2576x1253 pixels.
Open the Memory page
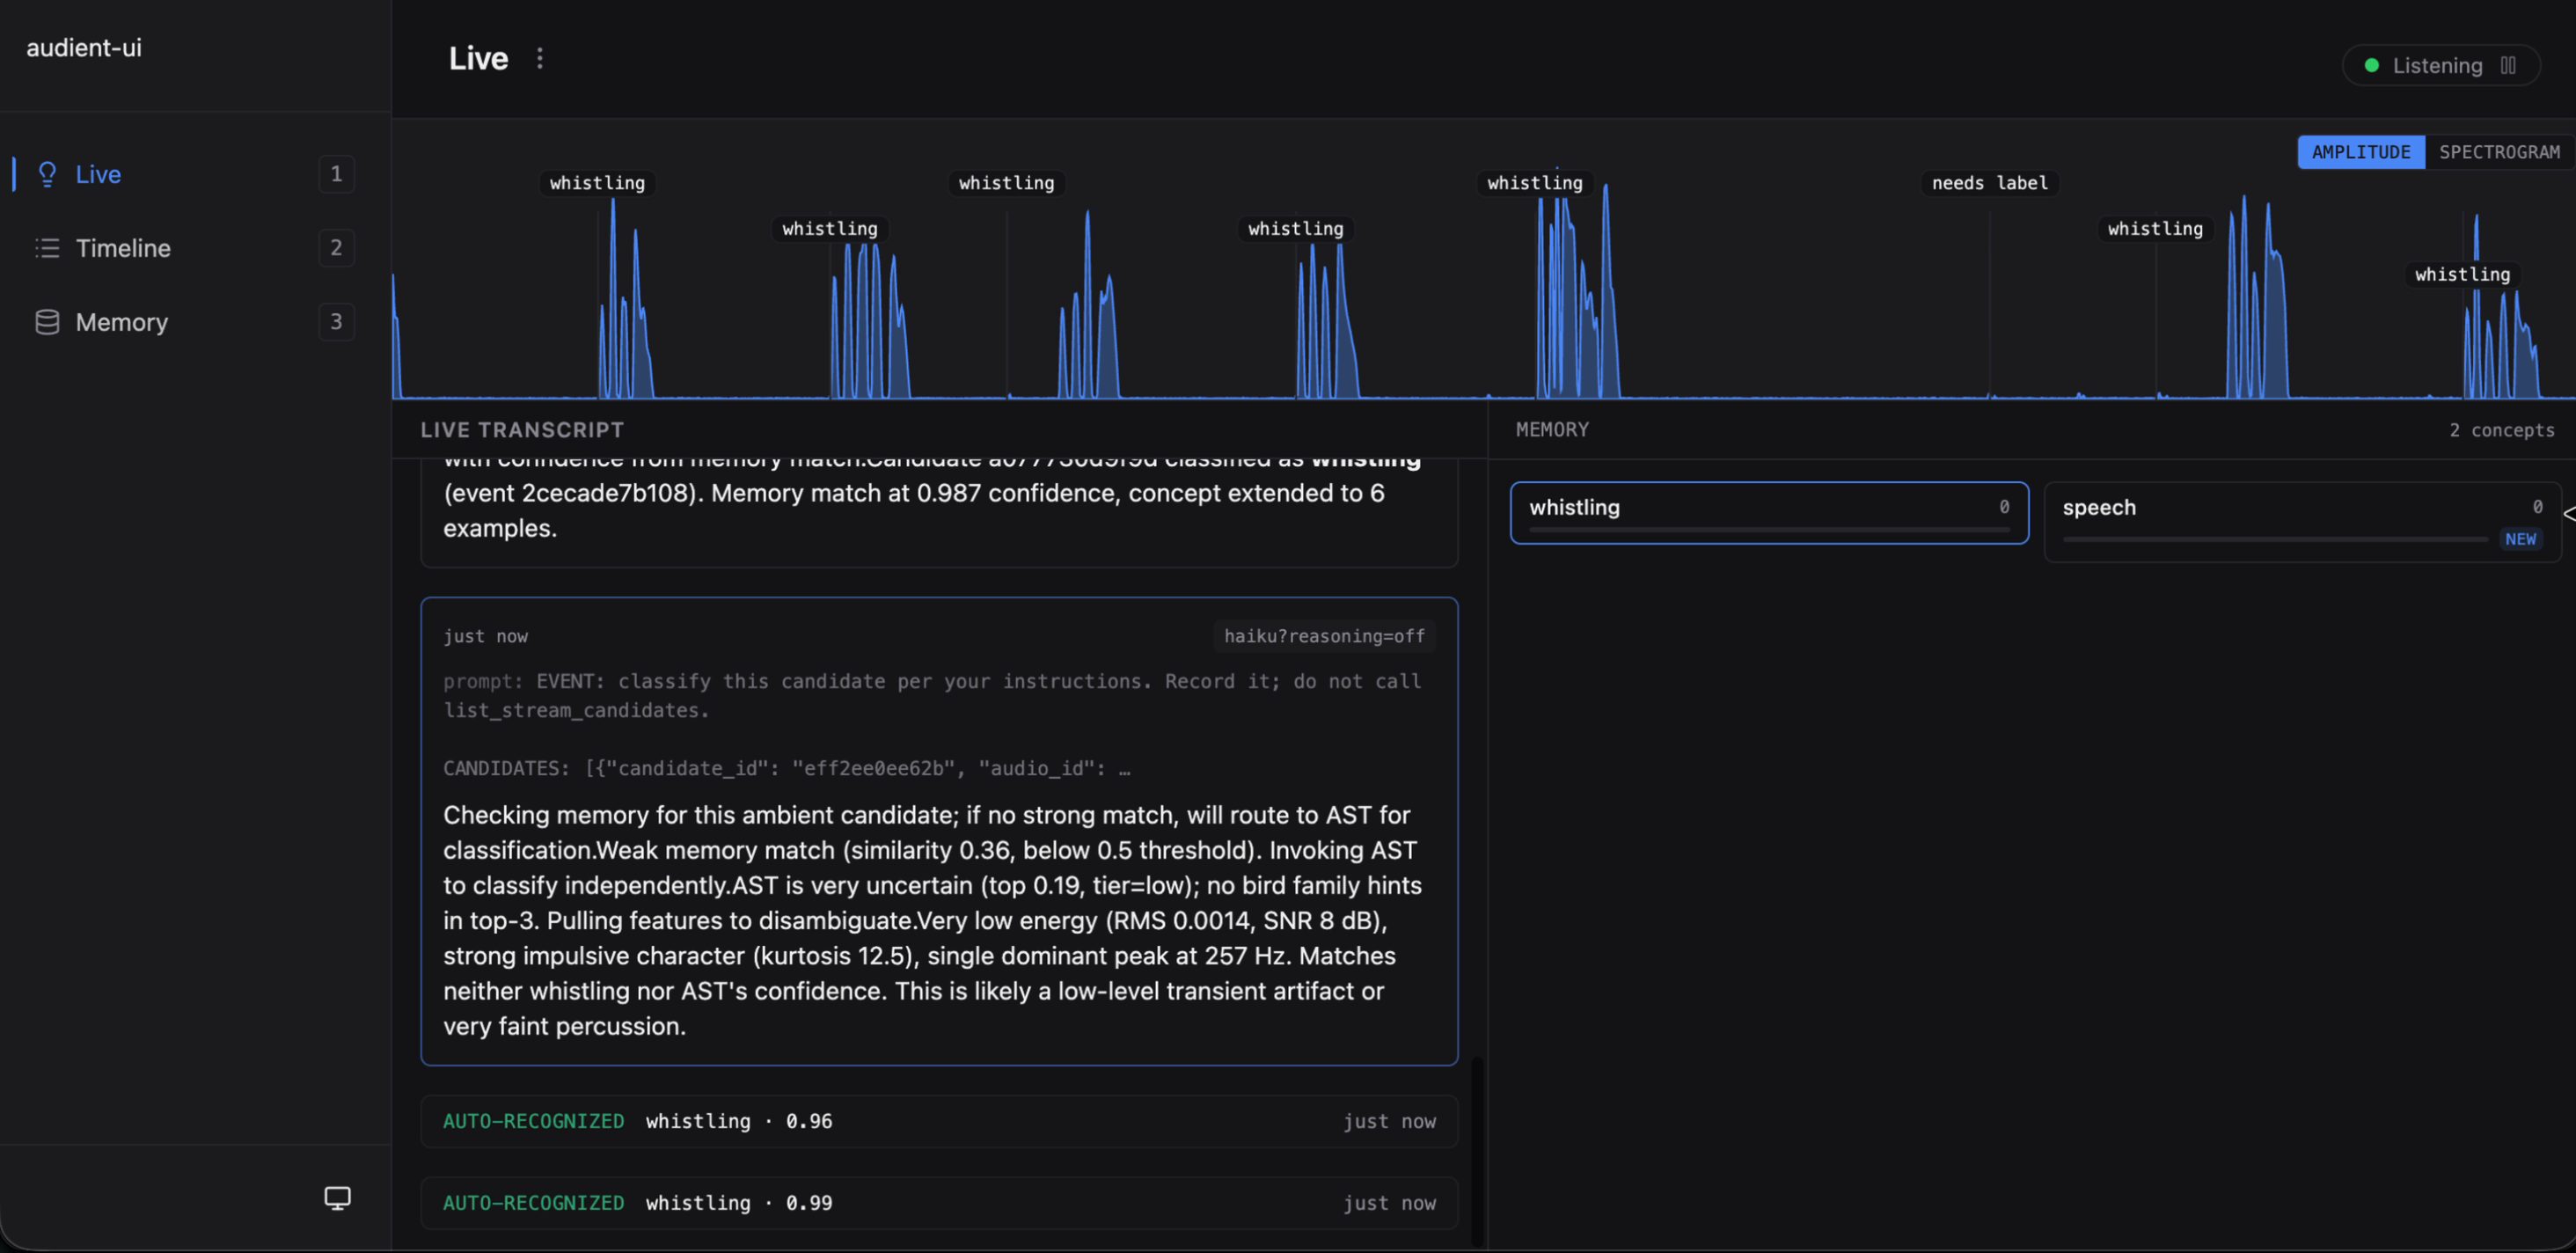(194, 322)
